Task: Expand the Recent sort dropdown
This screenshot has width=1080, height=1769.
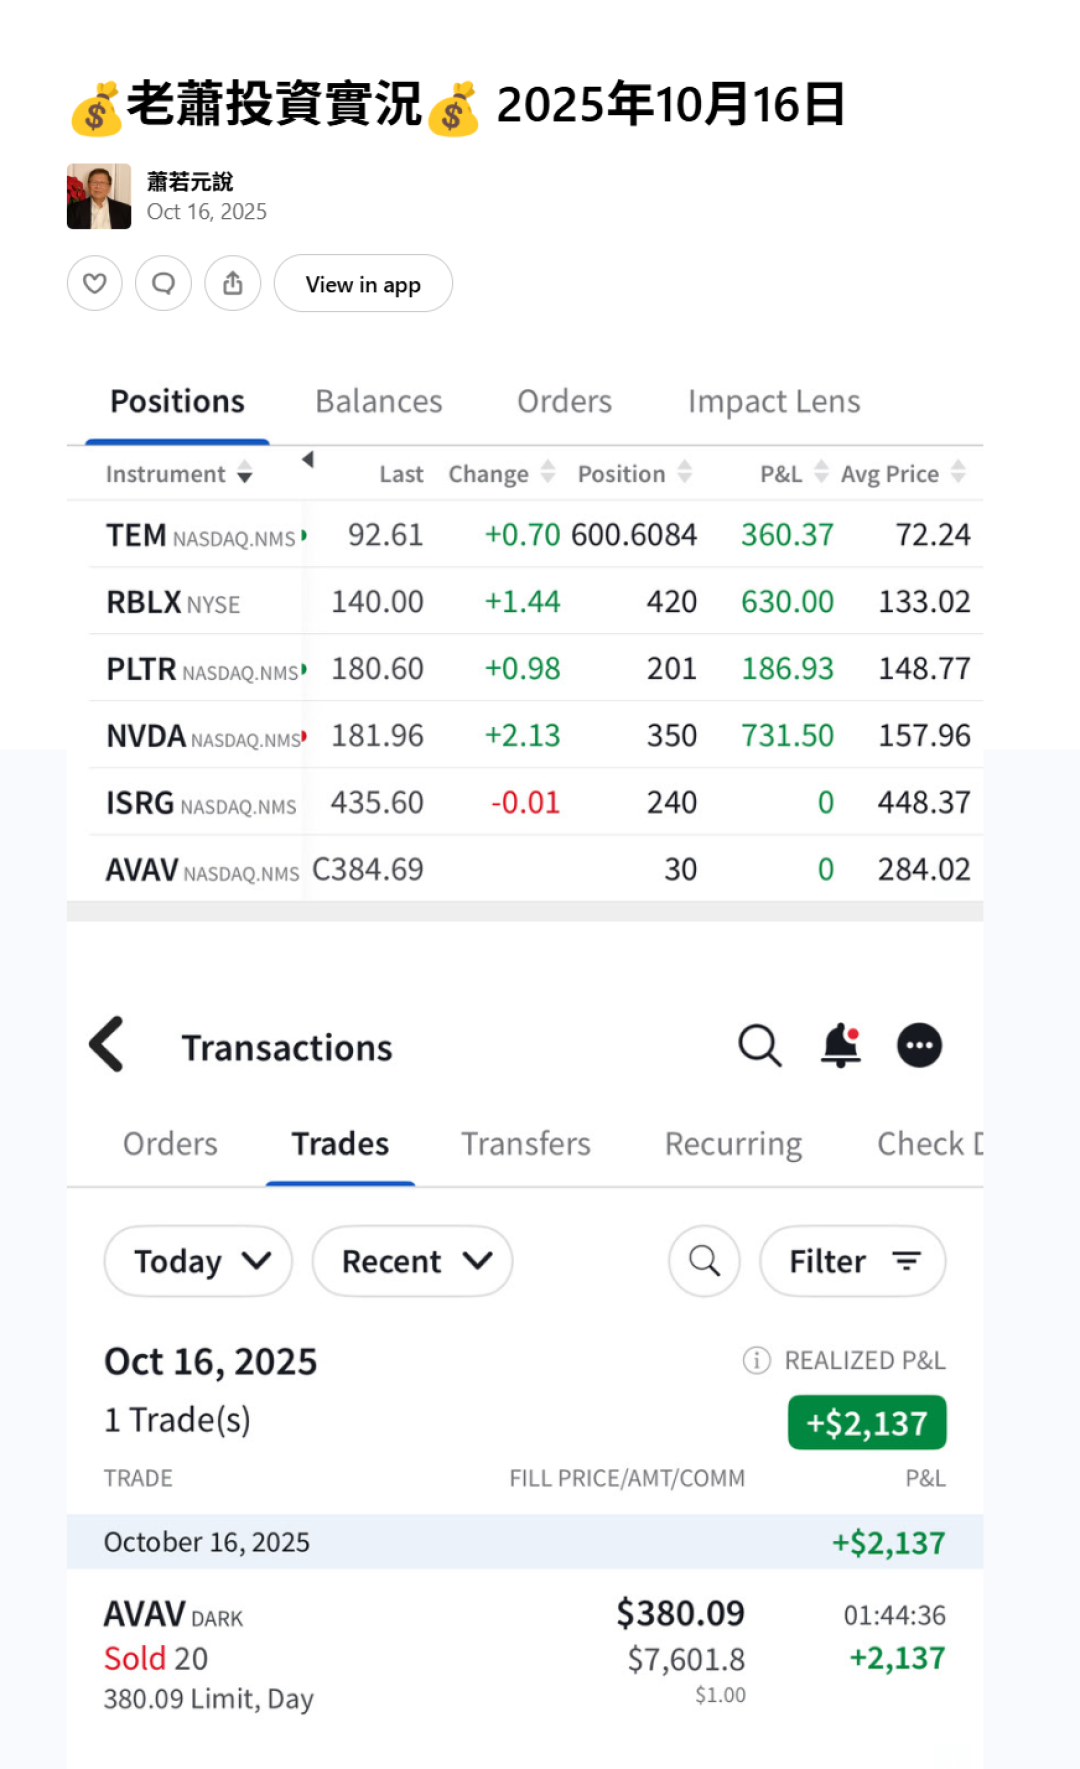Action: point(412,1261)
